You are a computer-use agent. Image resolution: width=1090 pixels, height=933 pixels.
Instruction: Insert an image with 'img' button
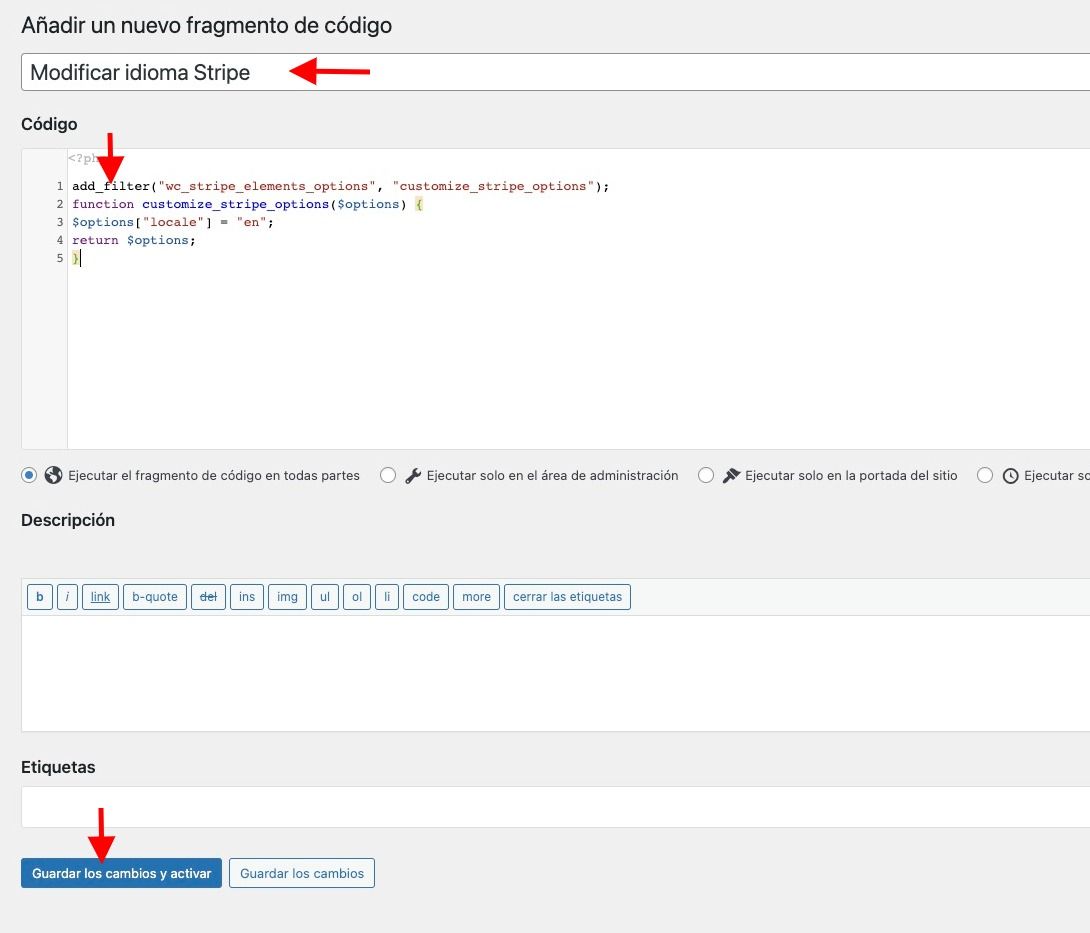[x=287, y=597]
